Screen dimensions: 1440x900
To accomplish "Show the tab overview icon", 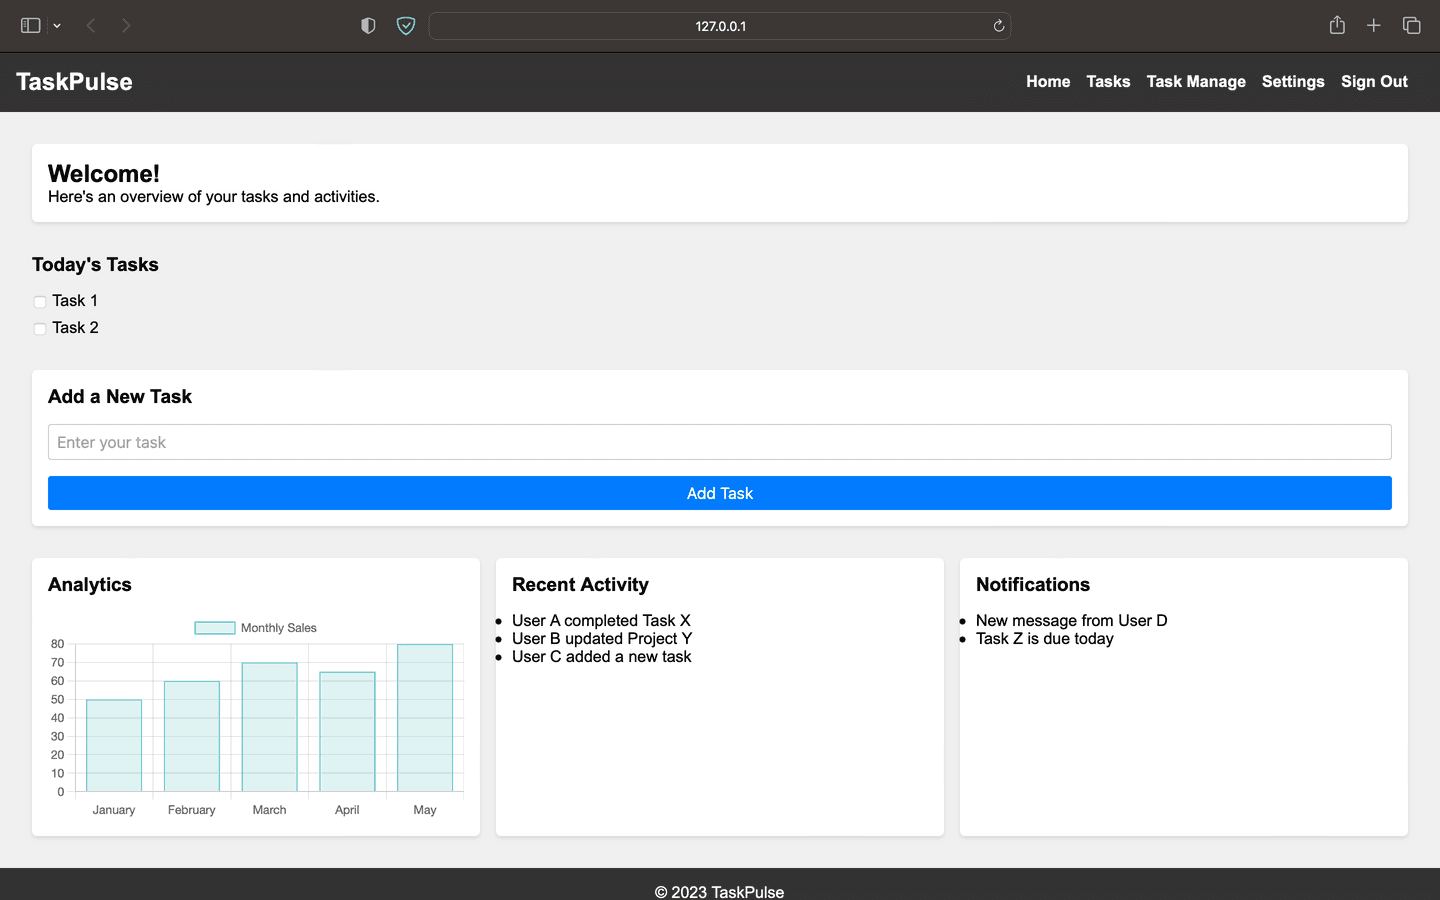I will click(x=1412, y=26).
